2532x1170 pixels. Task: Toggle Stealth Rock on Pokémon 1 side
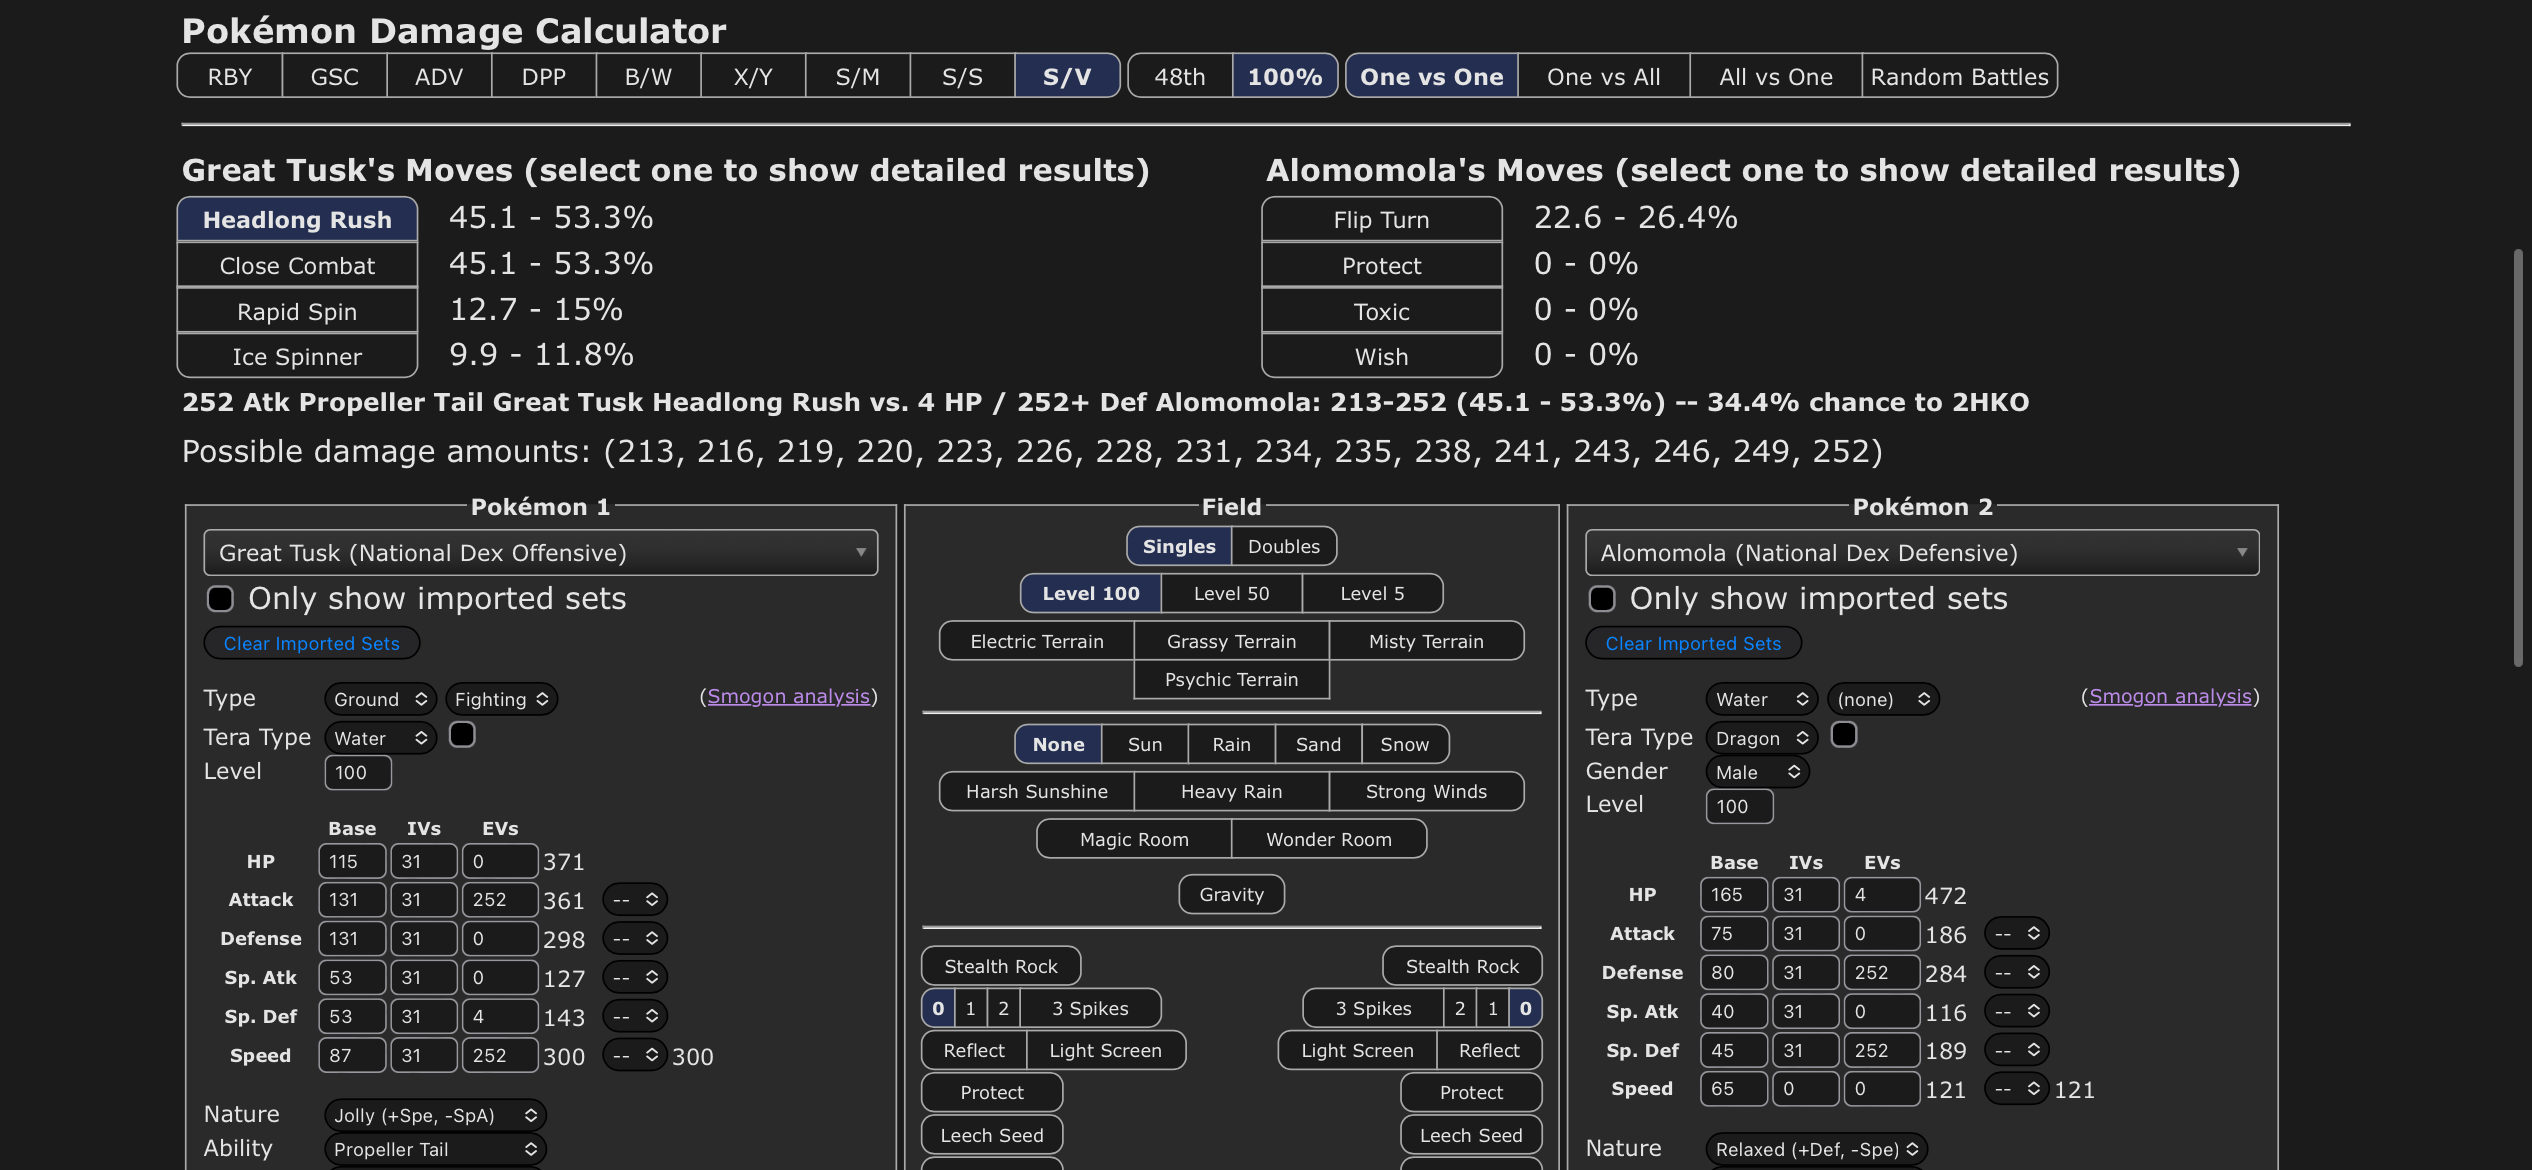click(x=1001, y=966)
